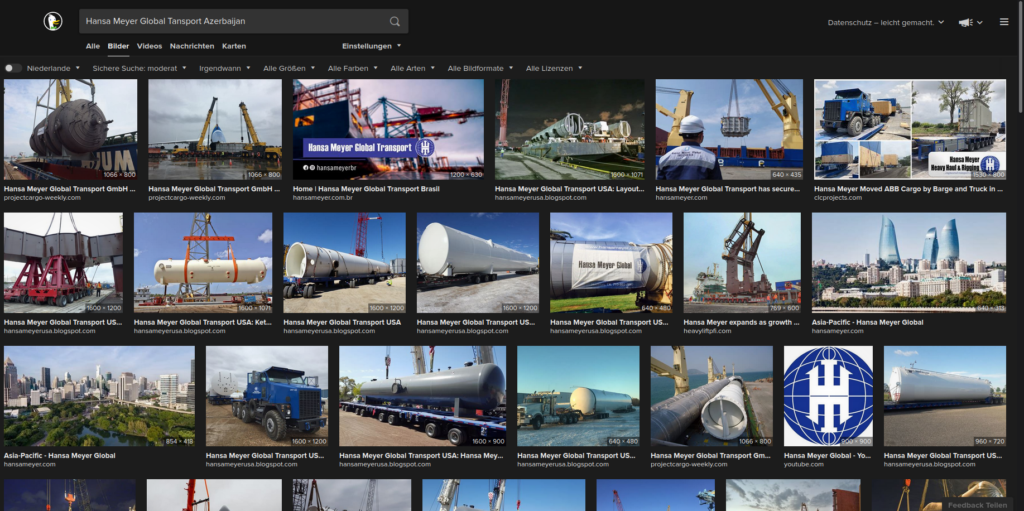Click into the search query field
Image resolution: width=1024 pixels, height=511 pixels.
click(x=232, y=22)
